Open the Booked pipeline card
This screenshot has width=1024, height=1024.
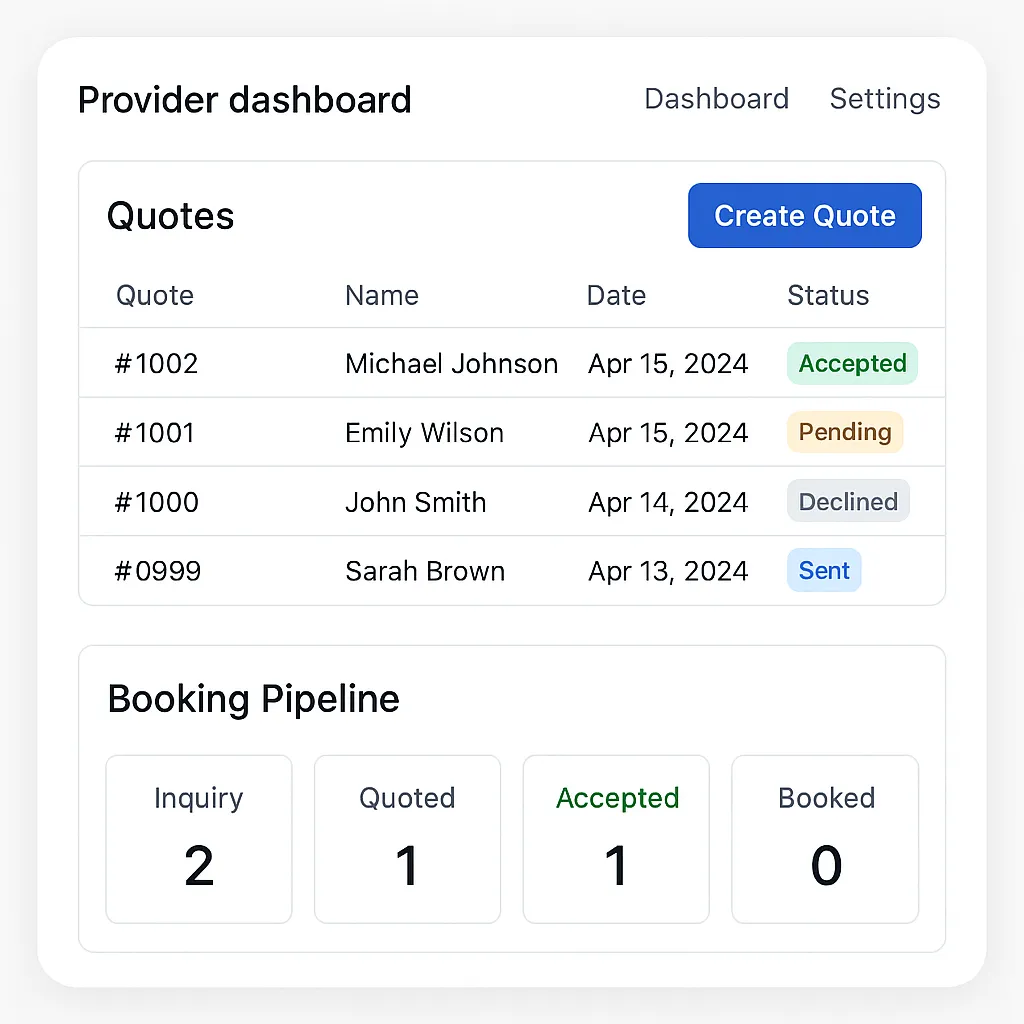click(x=825, y=839)
